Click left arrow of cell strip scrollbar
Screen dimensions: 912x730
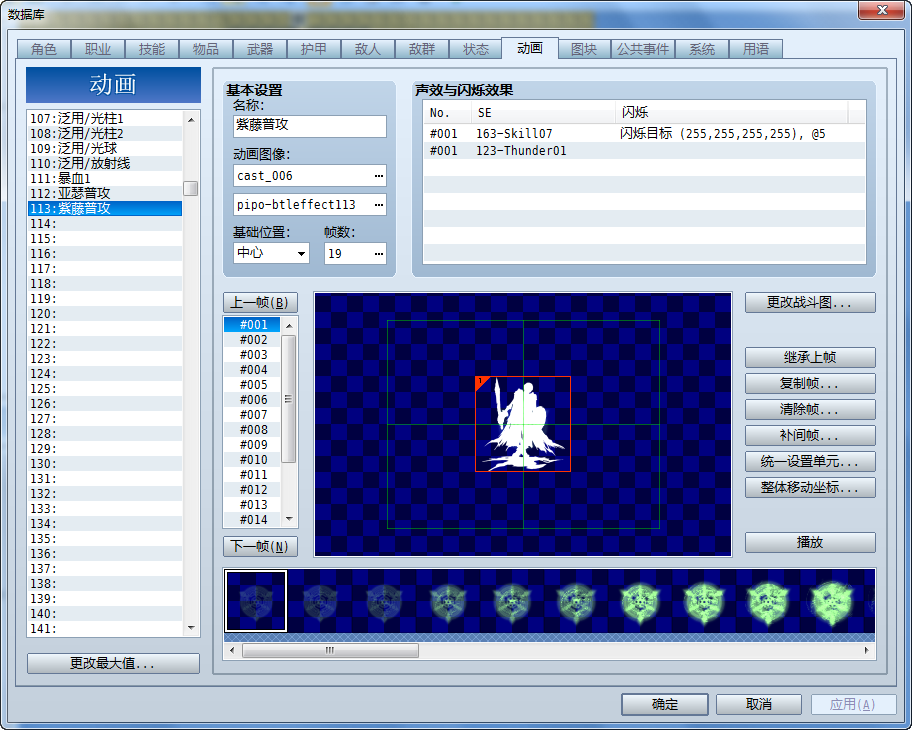coord(232,650)
